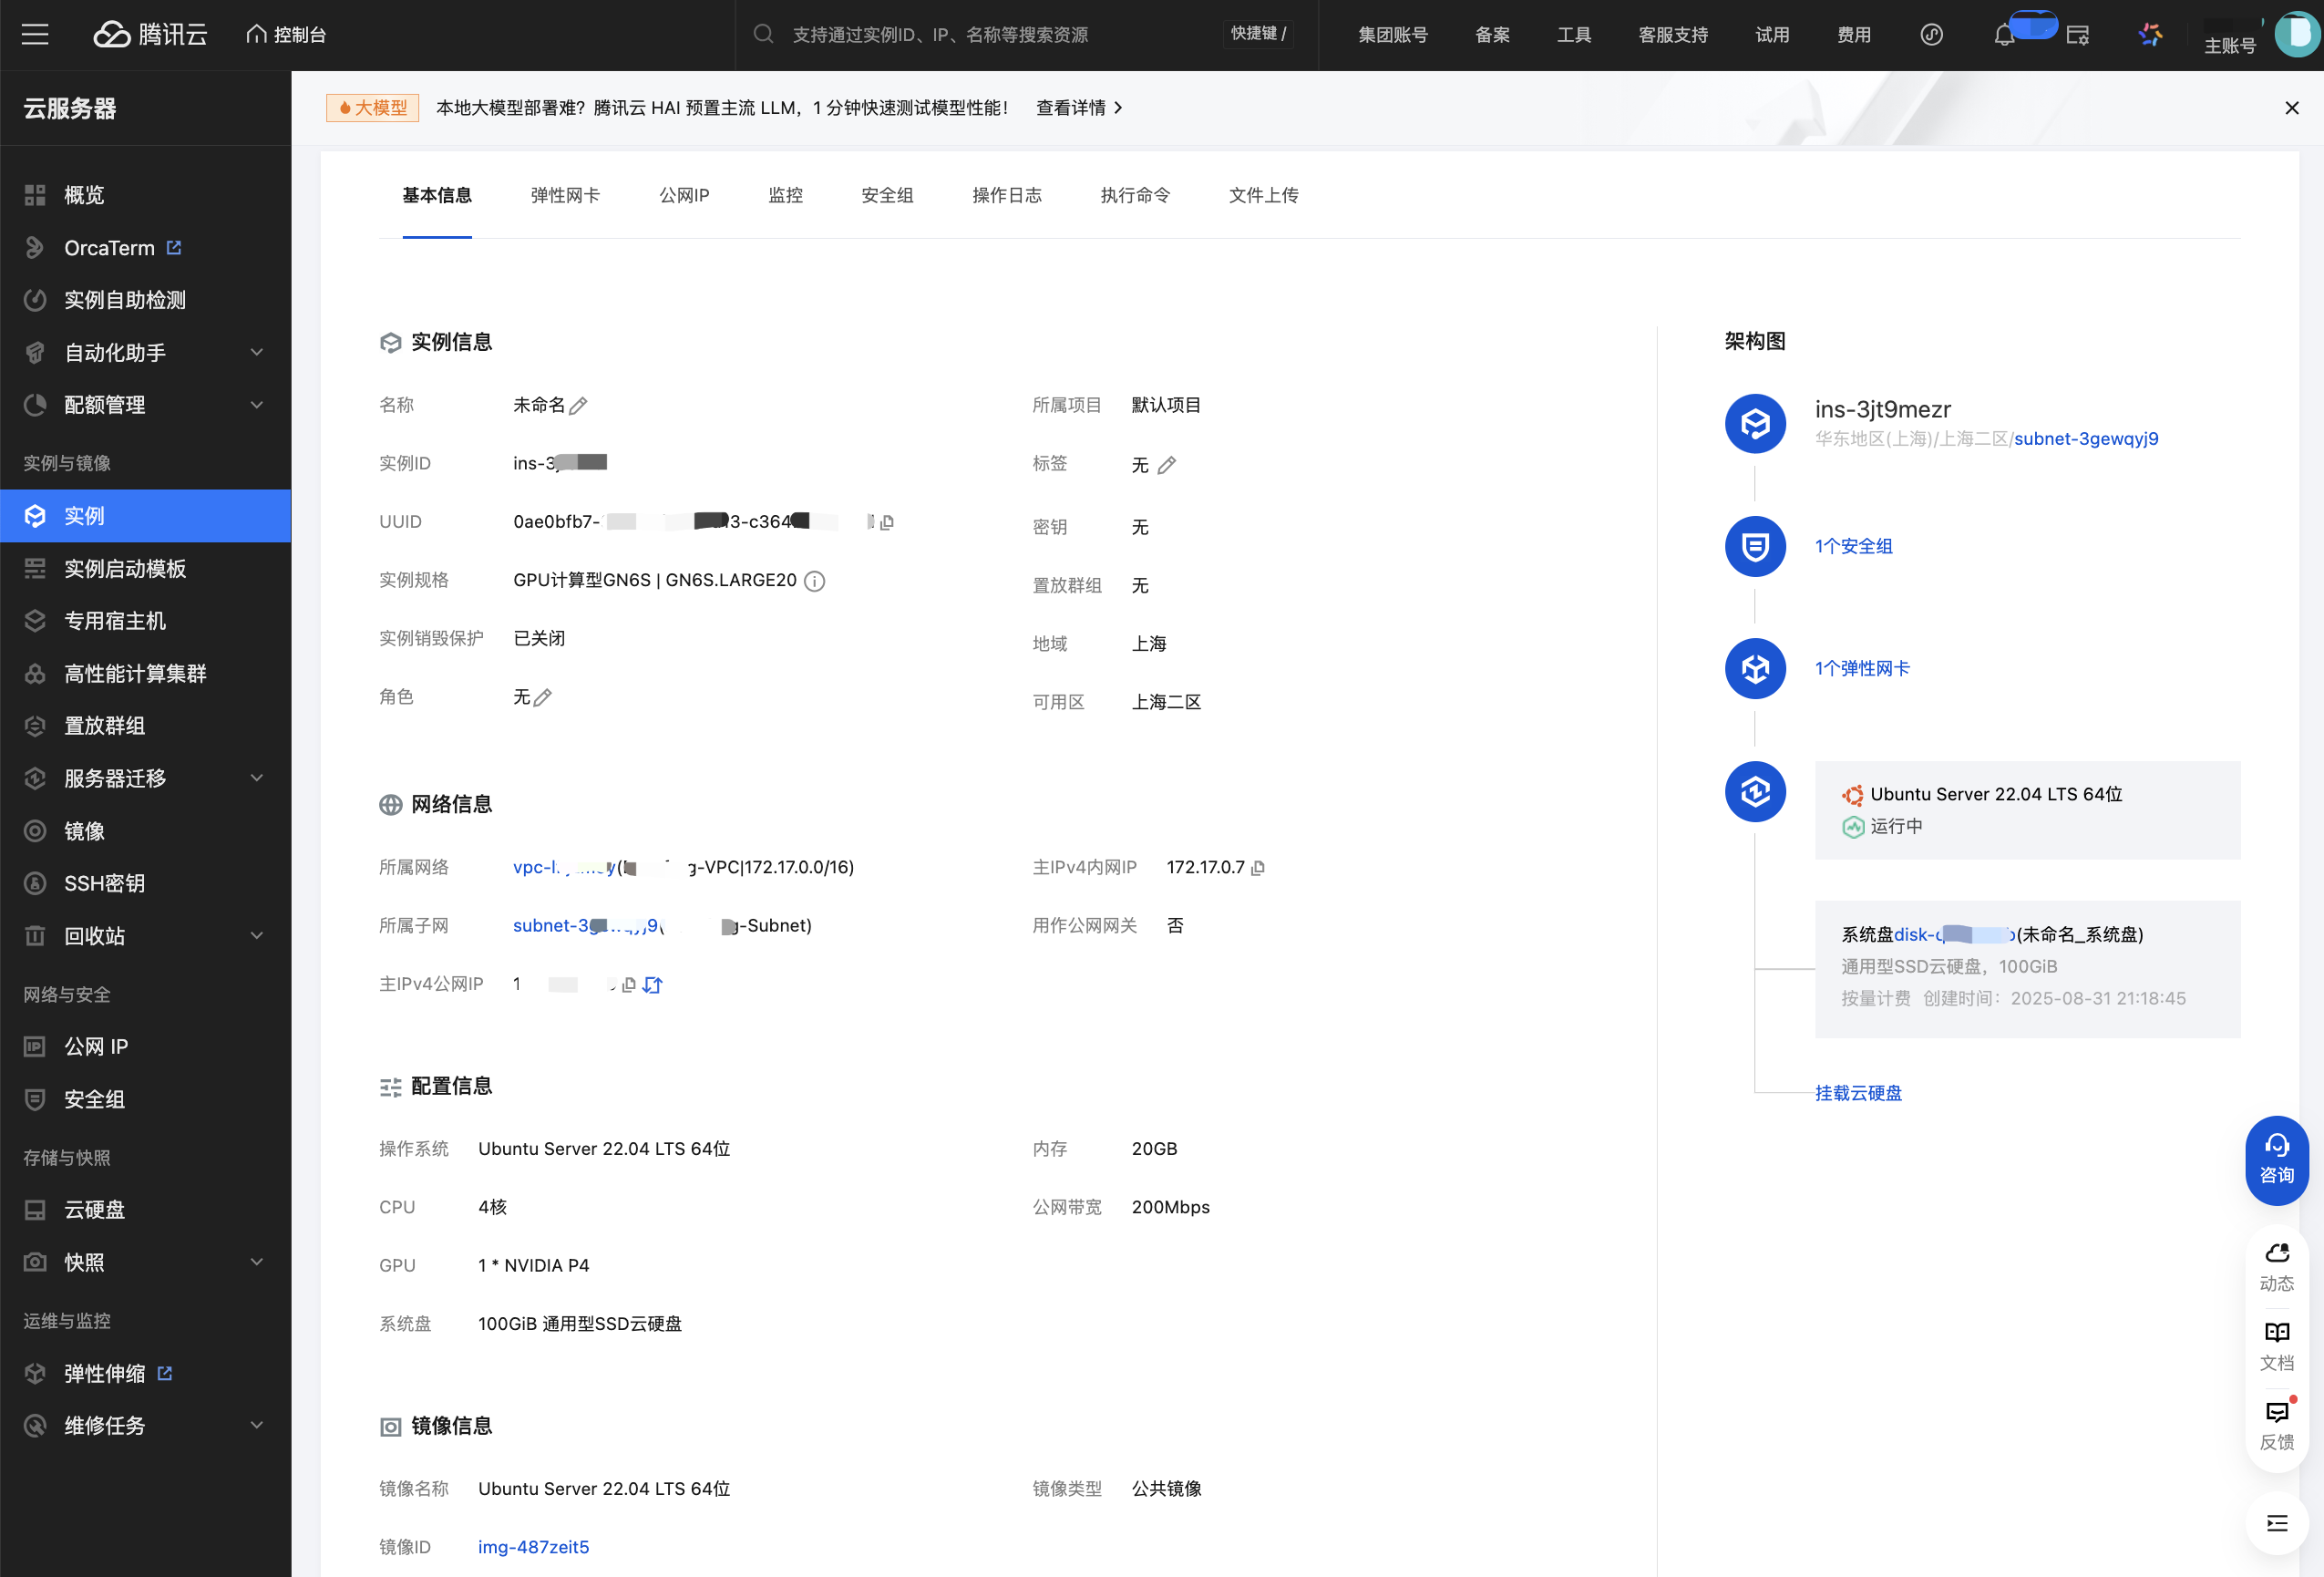
Task: Focus the resource search field
Action: click(x=1000, y=35)
